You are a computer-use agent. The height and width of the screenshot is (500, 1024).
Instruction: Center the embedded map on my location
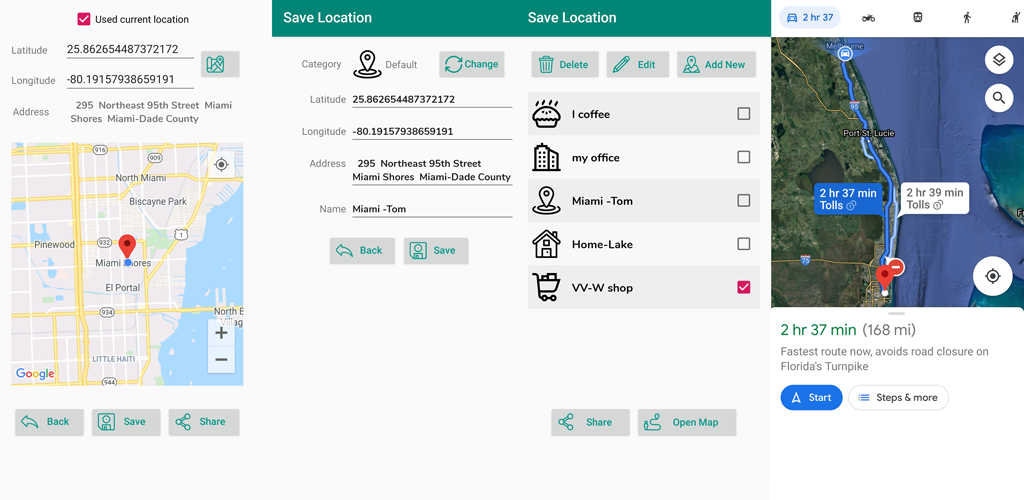(x=221, y=164)
